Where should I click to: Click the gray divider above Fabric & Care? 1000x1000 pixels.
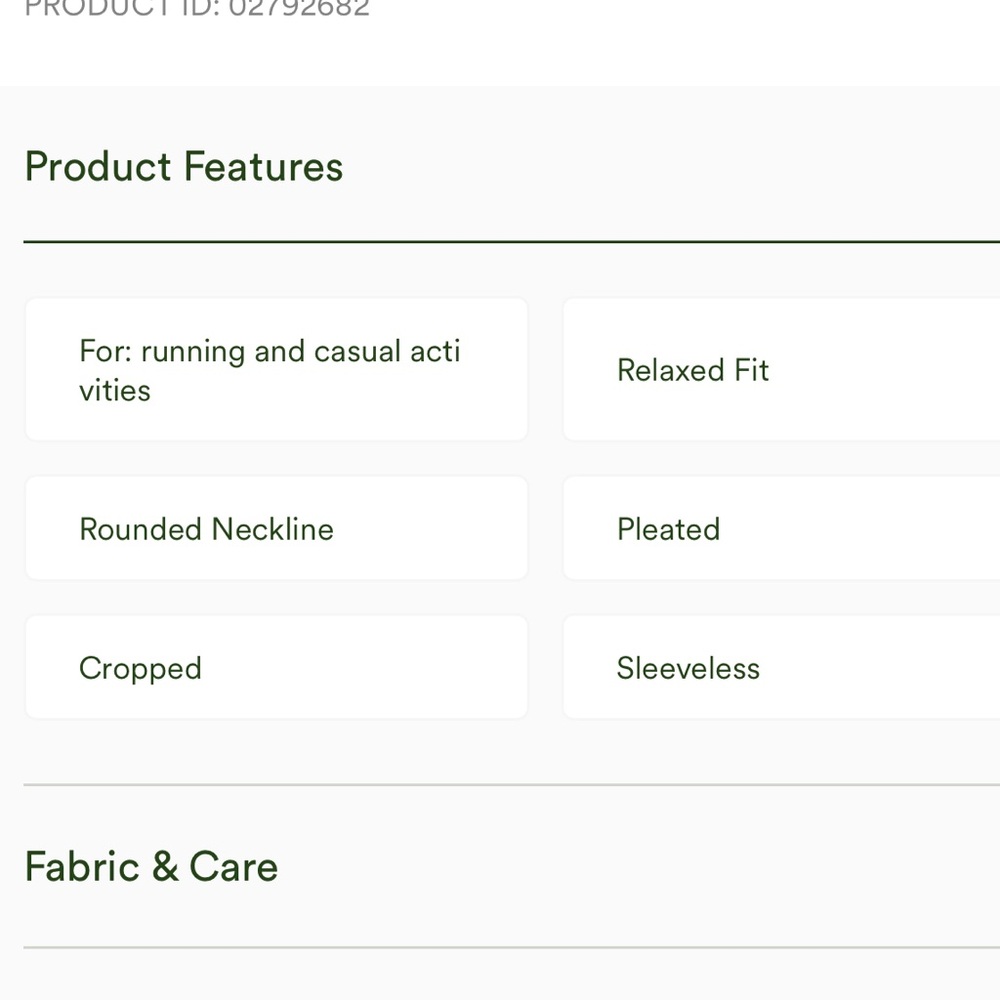coord(511,784)
